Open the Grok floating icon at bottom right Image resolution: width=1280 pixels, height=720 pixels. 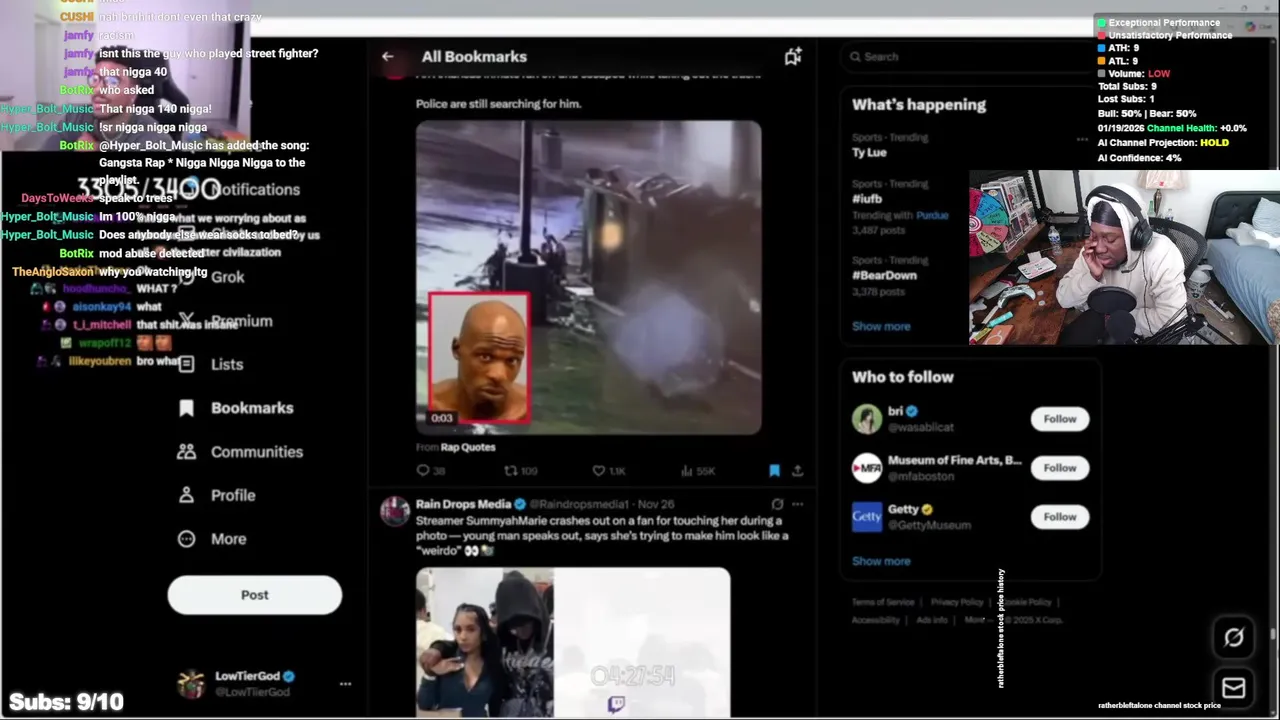click(x=1234, y=638)
